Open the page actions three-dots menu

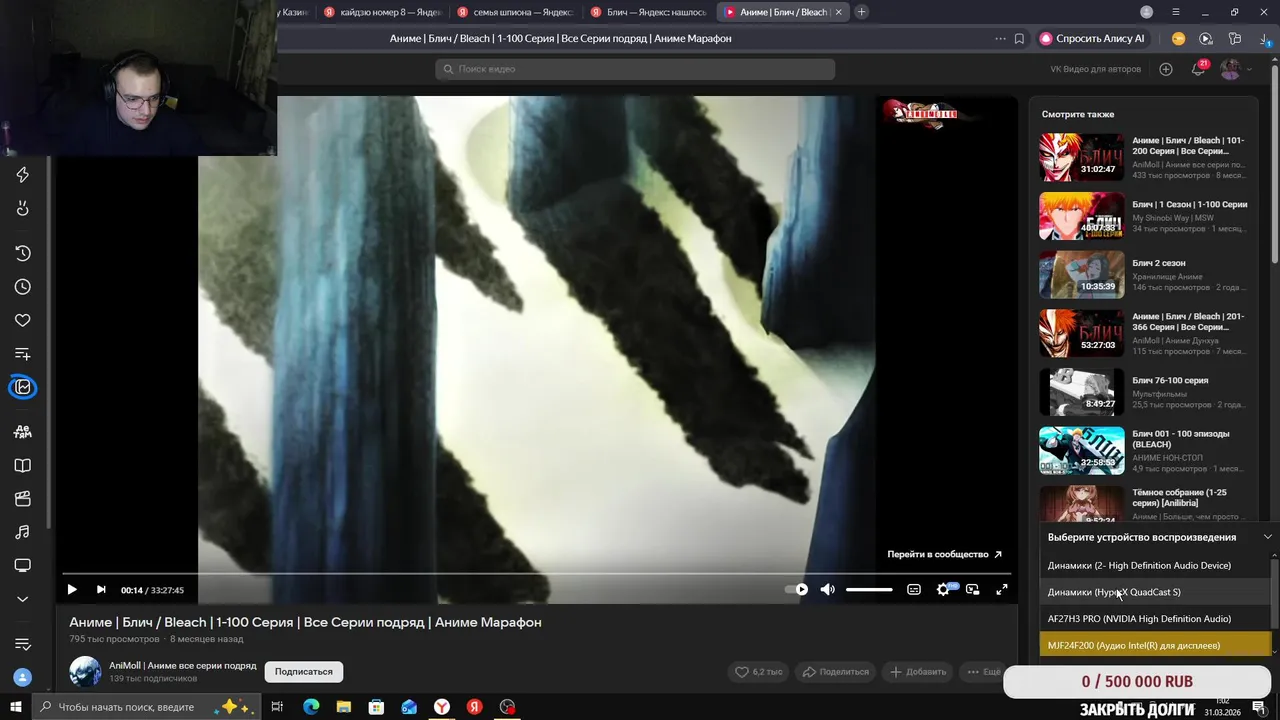point(1000,39)
